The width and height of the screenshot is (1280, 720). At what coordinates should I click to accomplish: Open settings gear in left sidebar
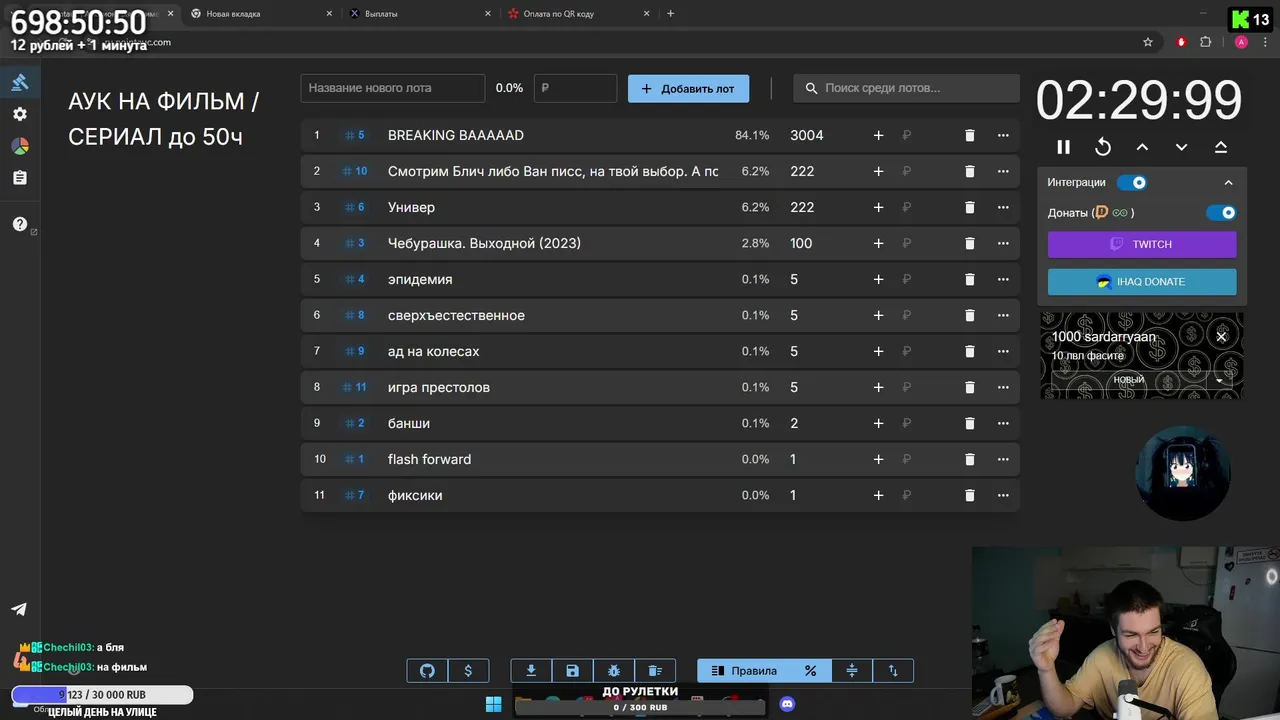(x=19, y=114)
